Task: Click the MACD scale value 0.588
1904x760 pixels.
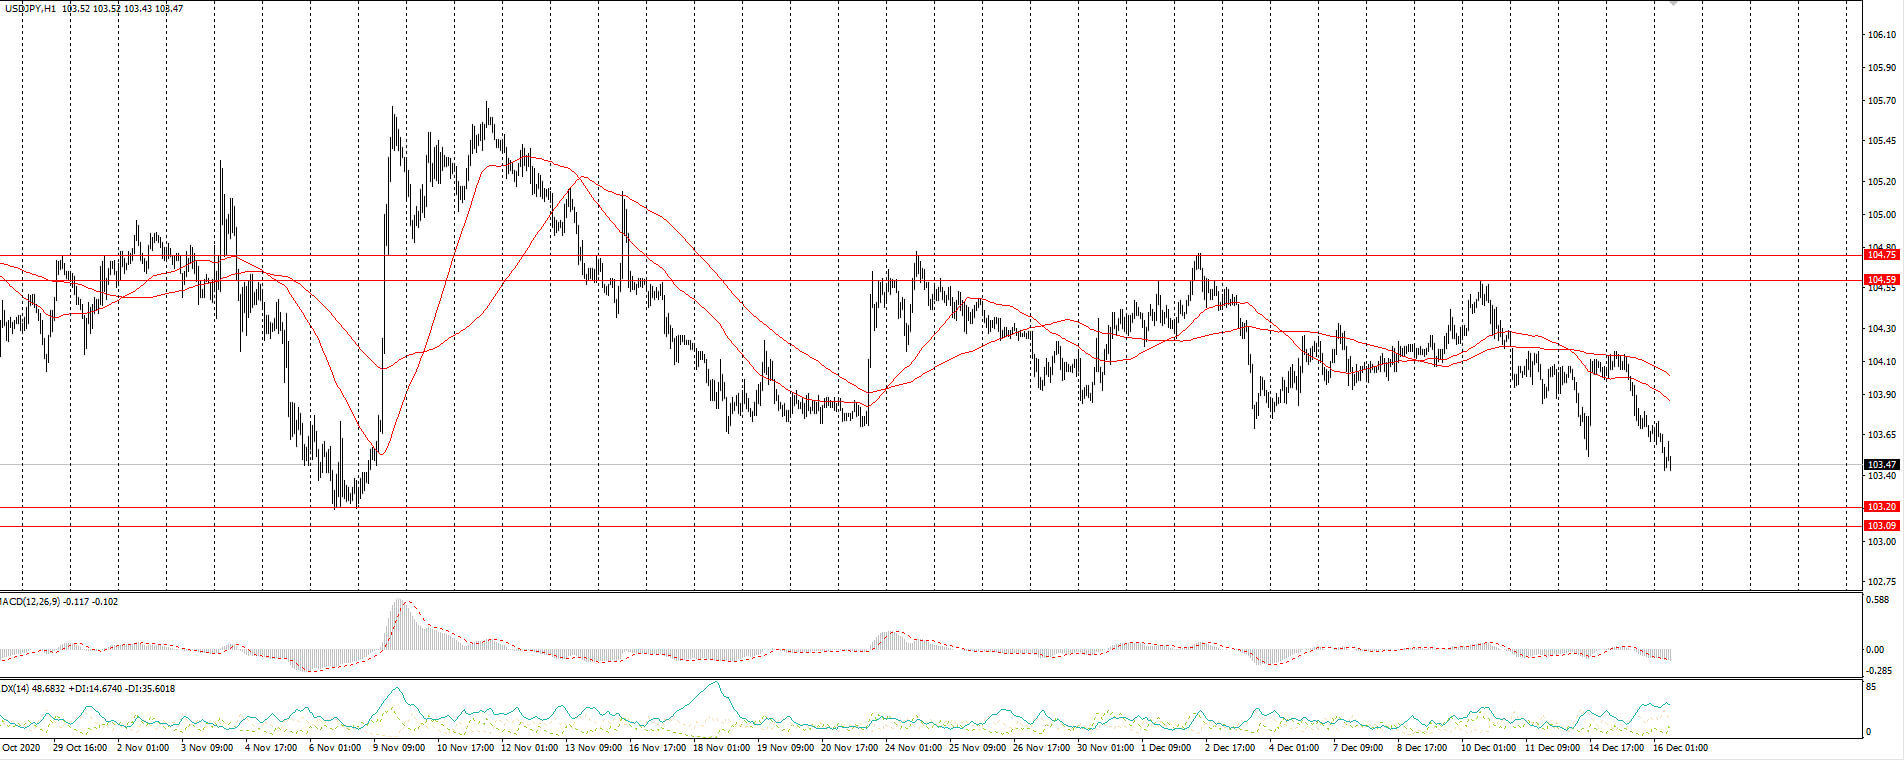Action: coord(1879,600)
